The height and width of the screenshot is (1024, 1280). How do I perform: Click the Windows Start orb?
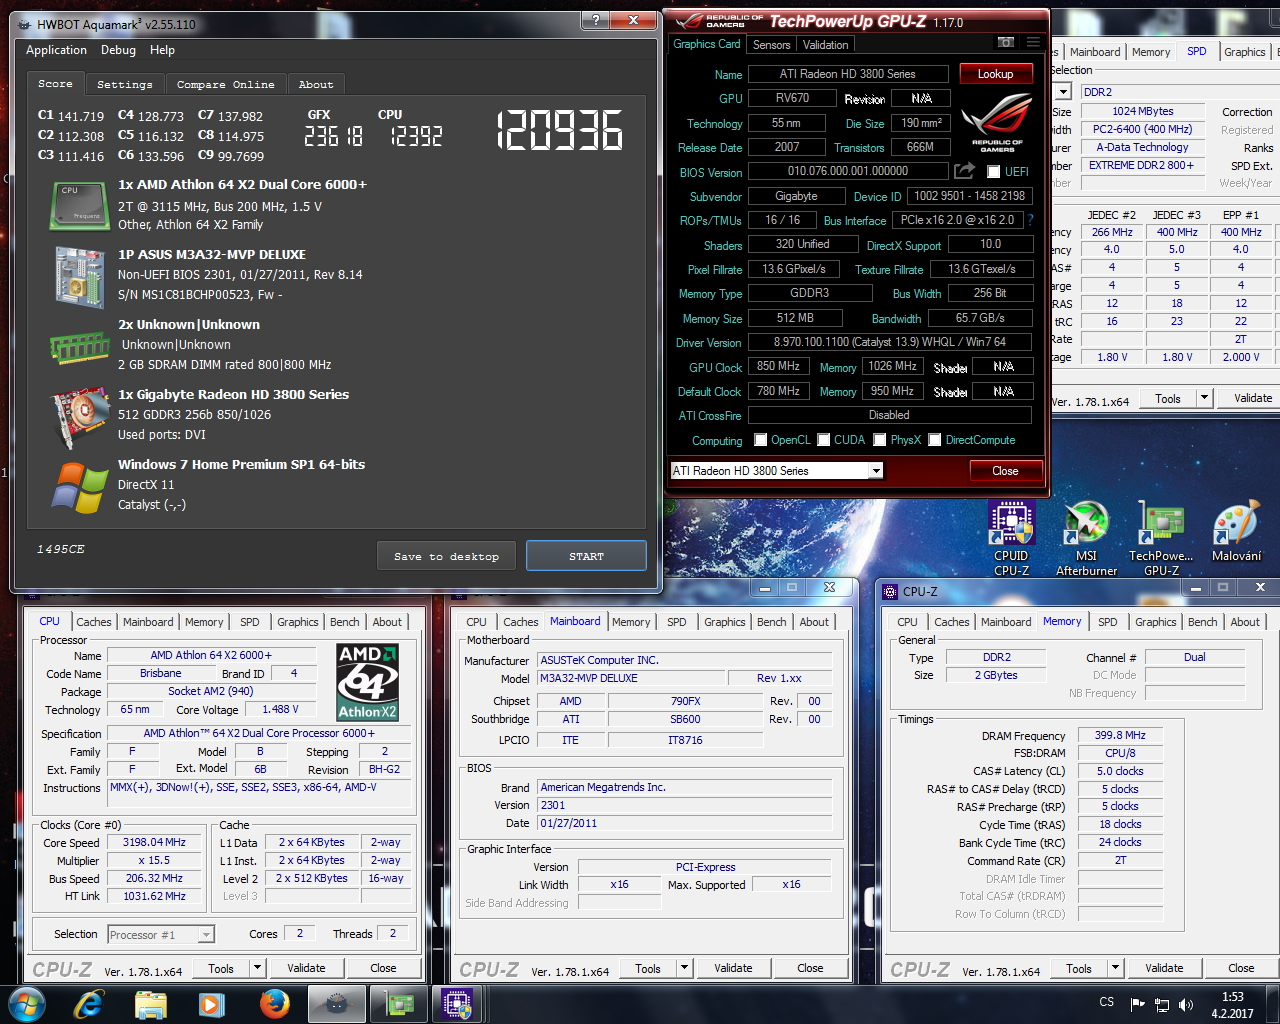coord(27,1003)
